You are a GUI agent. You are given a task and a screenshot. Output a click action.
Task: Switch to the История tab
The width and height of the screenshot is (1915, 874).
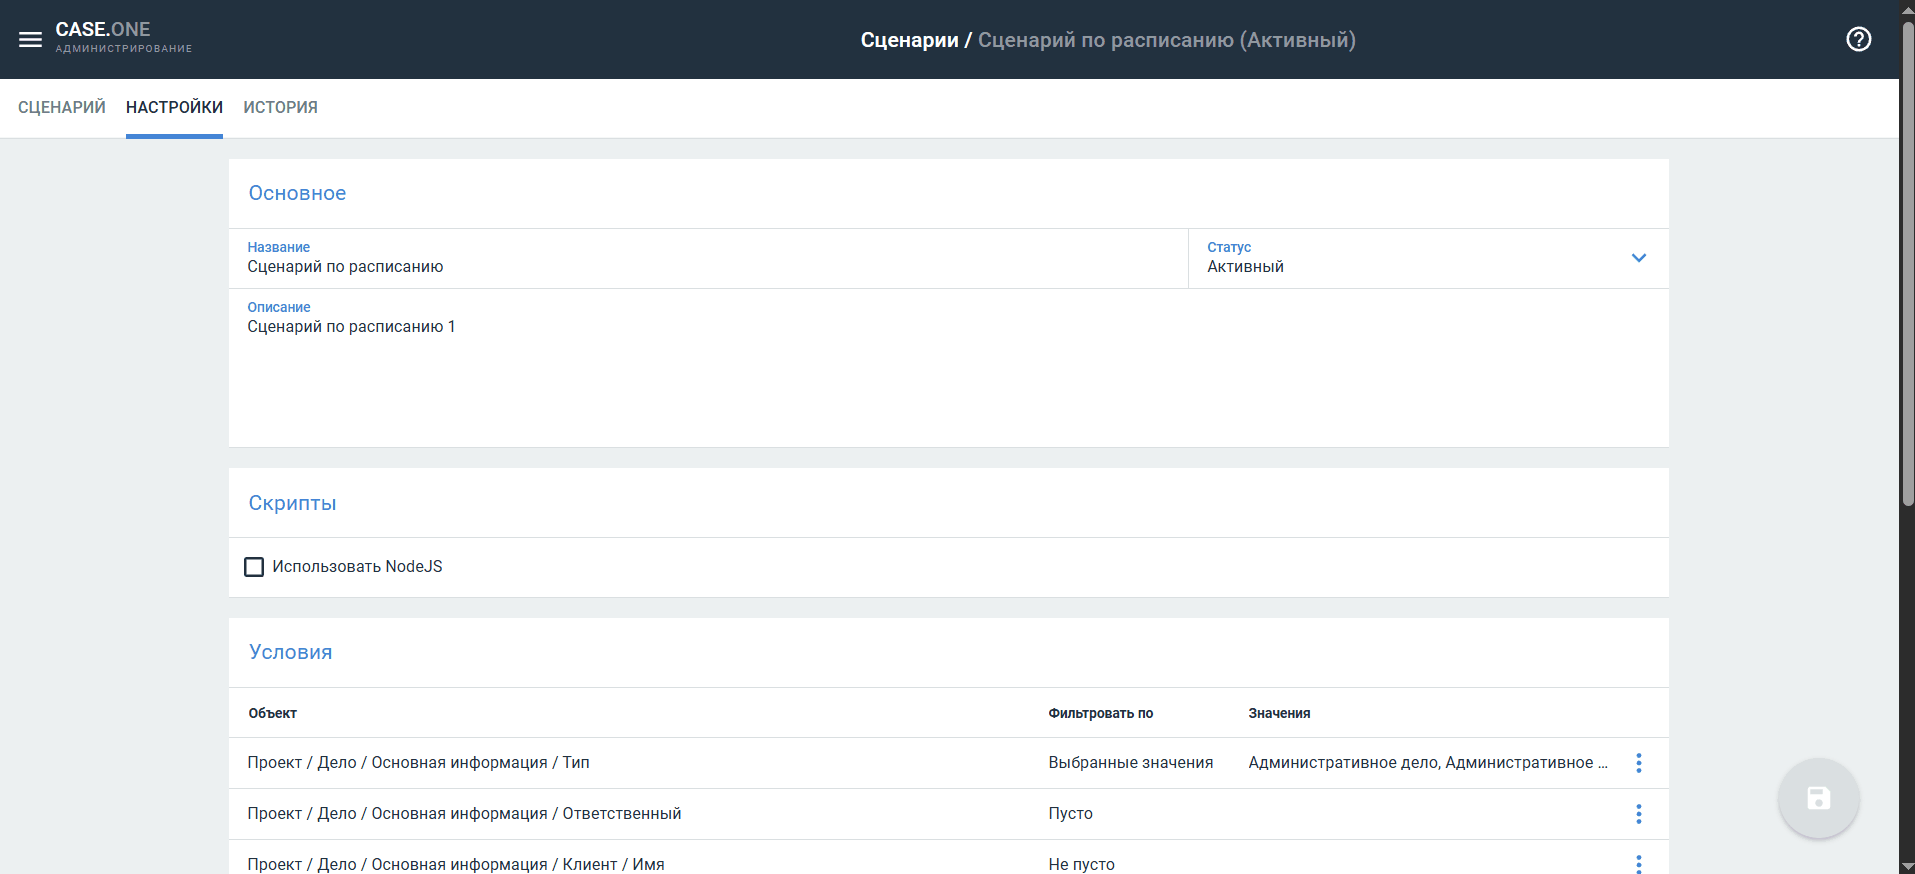[x=280, y=108]
